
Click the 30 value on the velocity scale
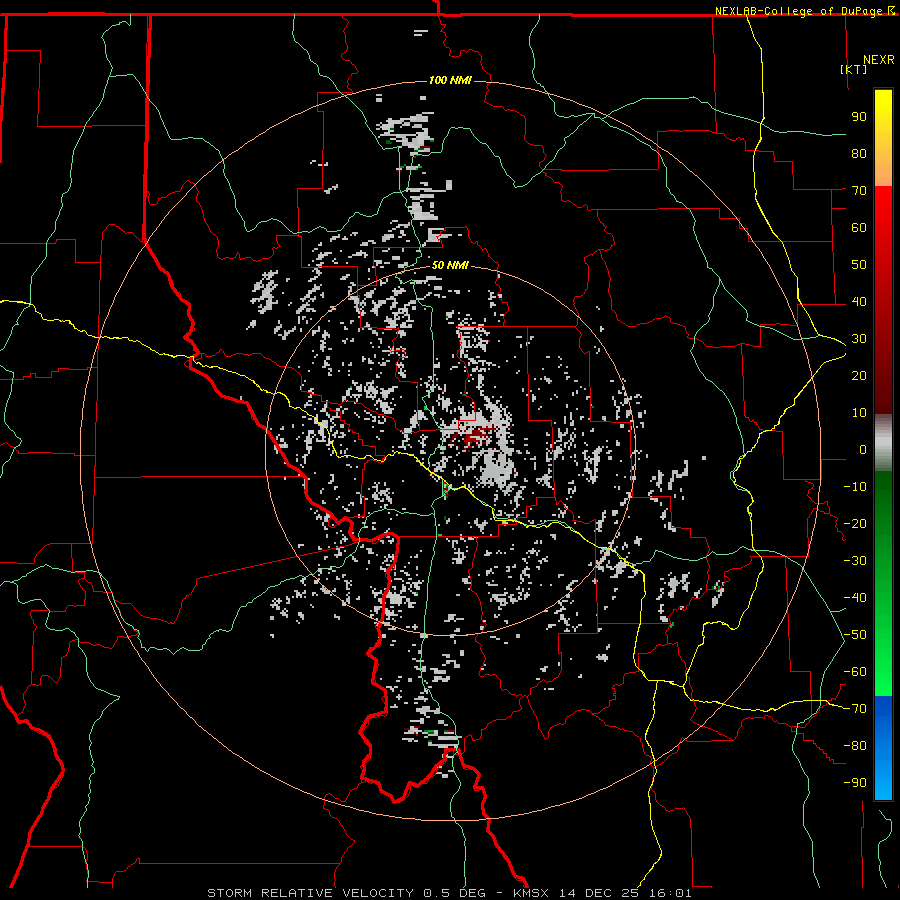(x=859, y=339)
